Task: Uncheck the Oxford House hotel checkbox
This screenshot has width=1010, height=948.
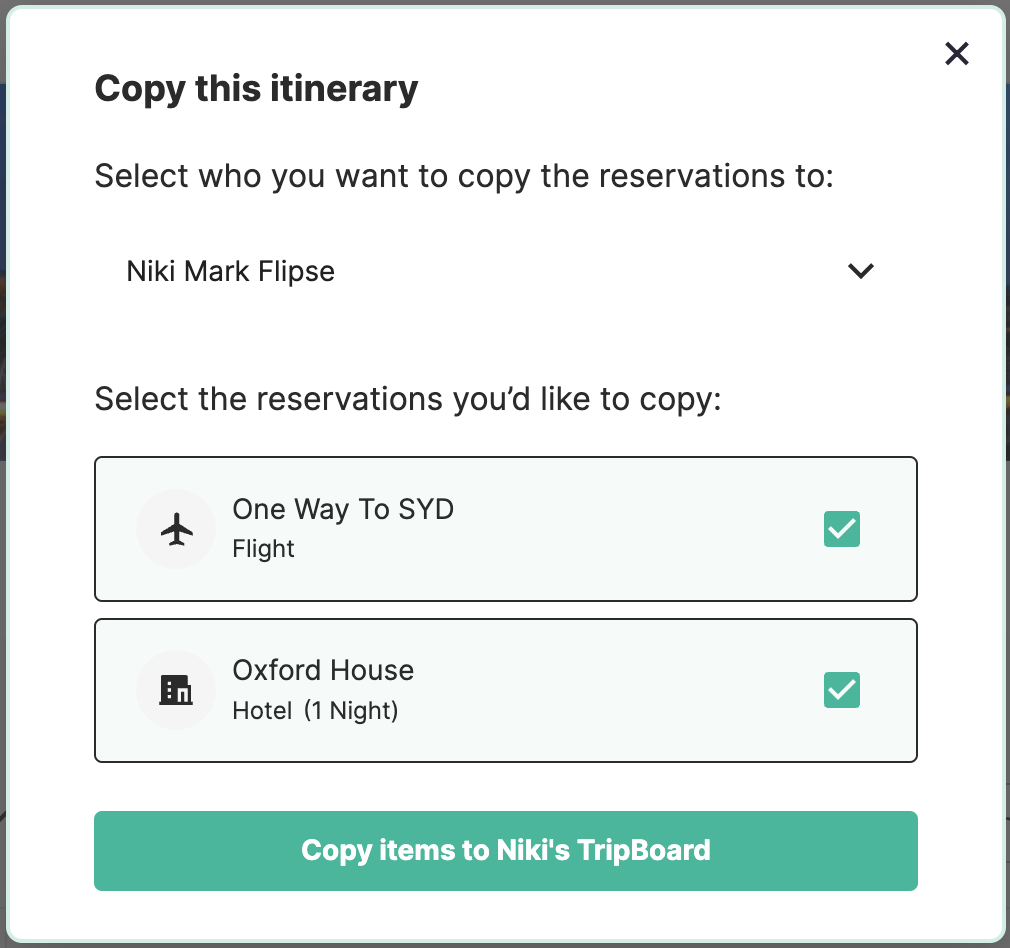Action: click(841, 690)
